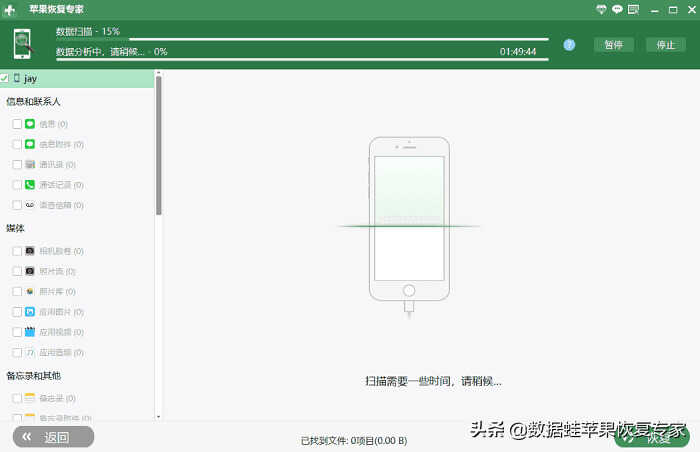Click the 相机胶卷 camera roll icon
Viewport: 700px width, 452px height.
[30, 251]
